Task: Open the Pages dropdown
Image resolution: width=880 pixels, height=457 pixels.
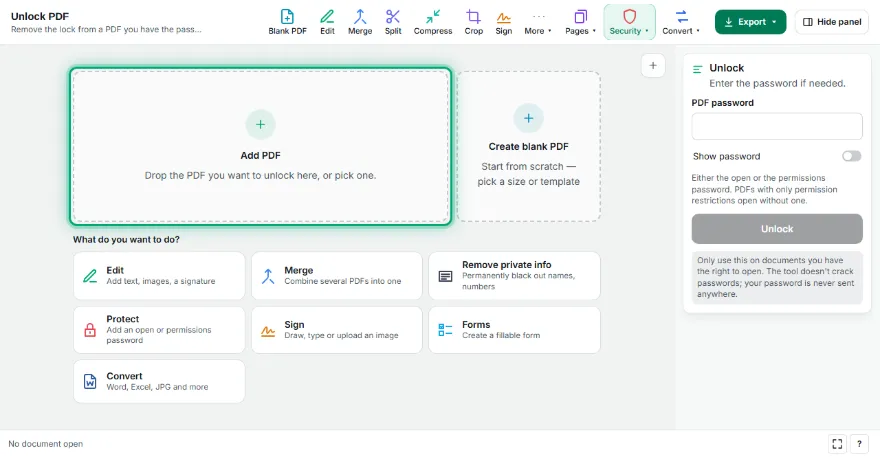Action: click(580, 22)
